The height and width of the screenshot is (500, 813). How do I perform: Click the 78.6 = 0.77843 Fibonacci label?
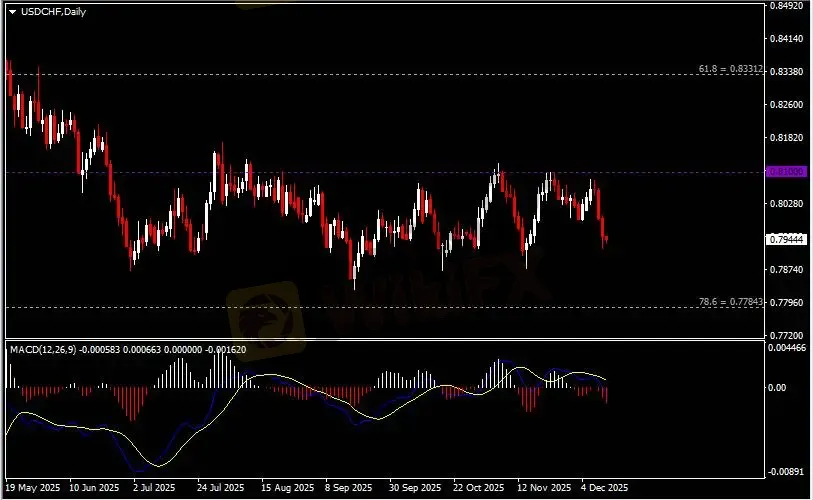730,301
